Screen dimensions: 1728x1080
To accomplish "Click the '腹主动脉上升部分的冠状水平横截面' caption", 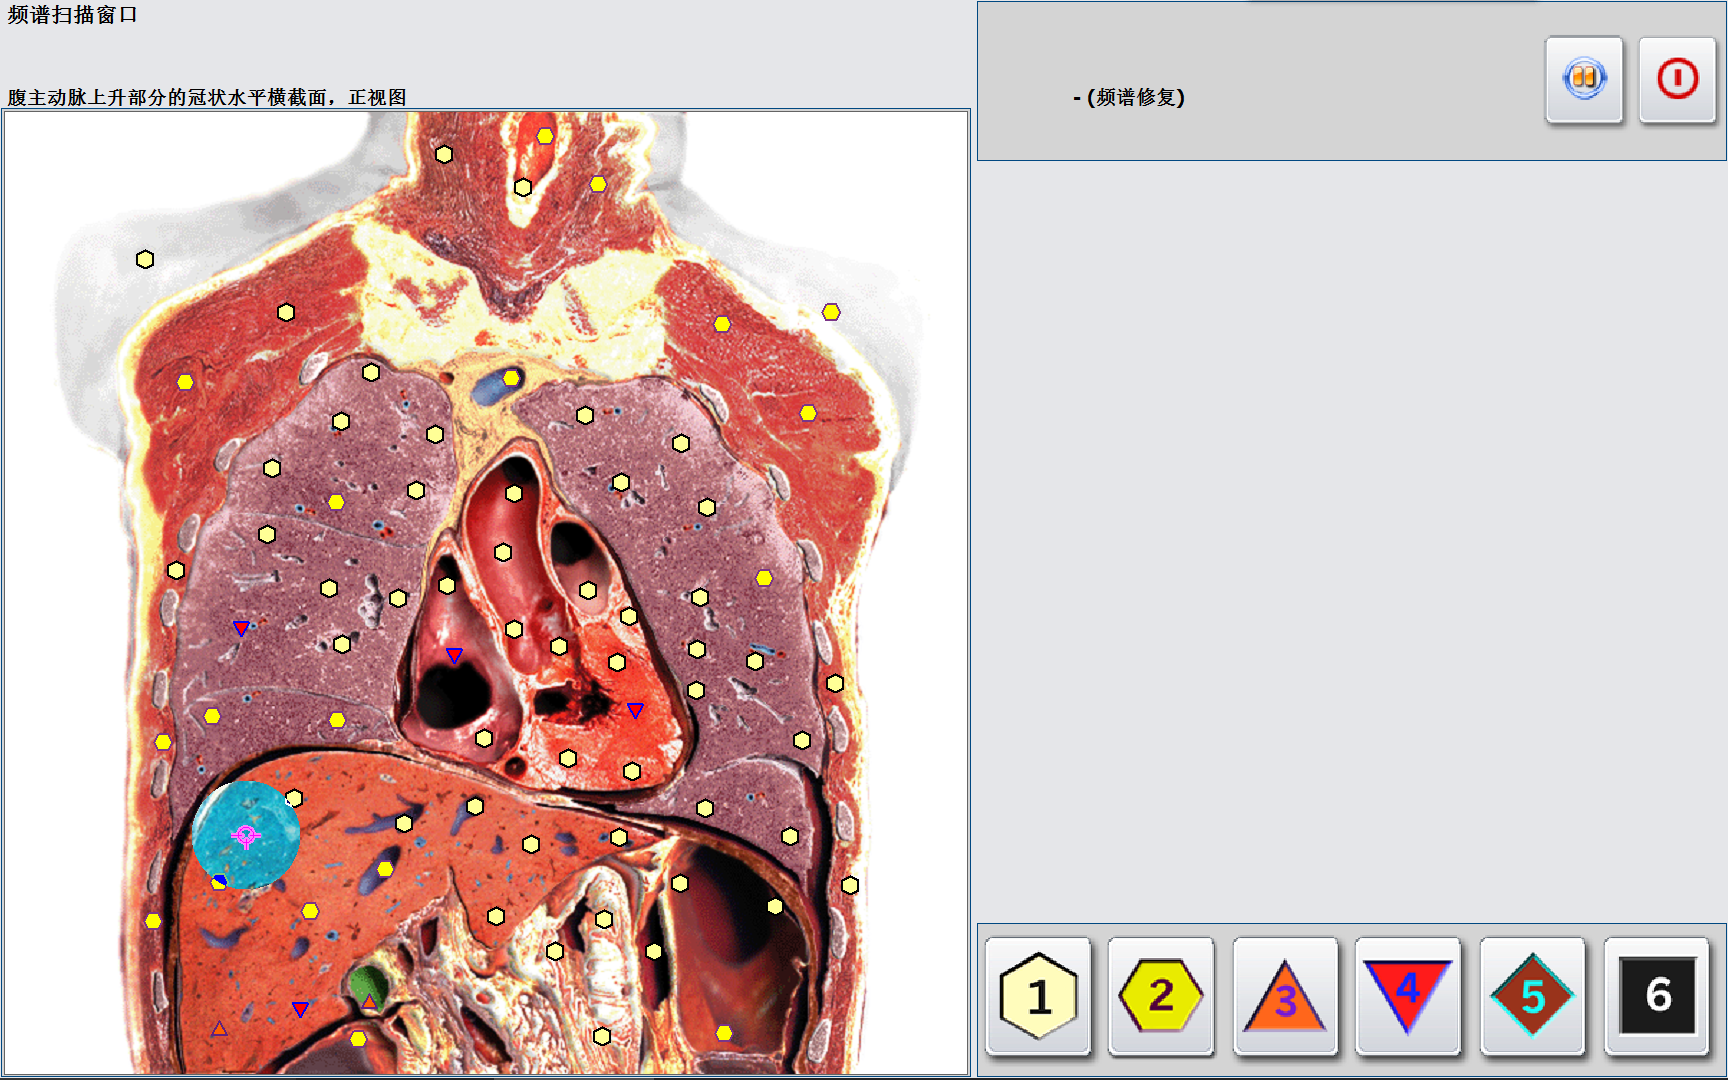I will coord(168,97).
